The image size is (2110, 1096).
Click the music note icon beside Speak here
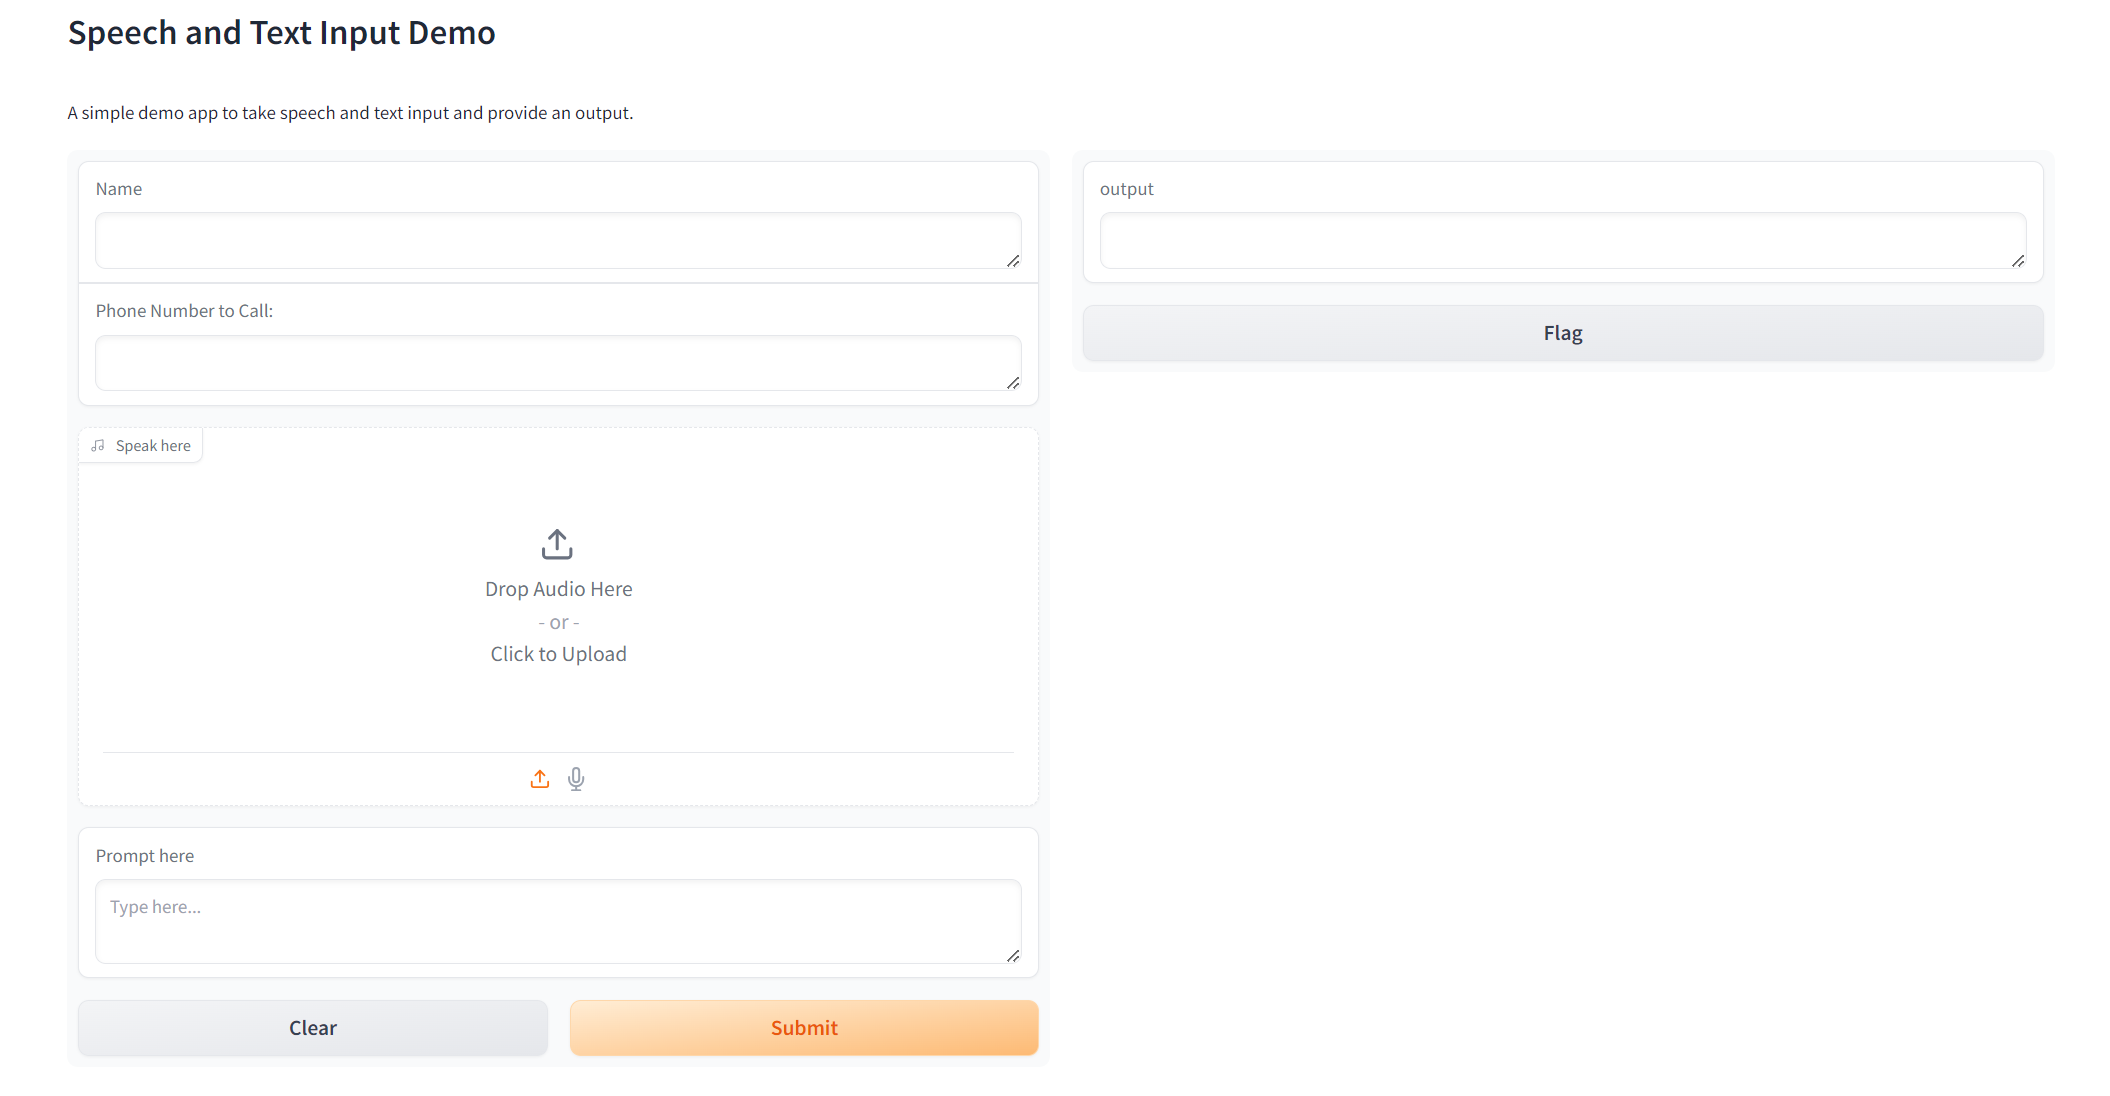pyautogui.click(x=98, y=446)
